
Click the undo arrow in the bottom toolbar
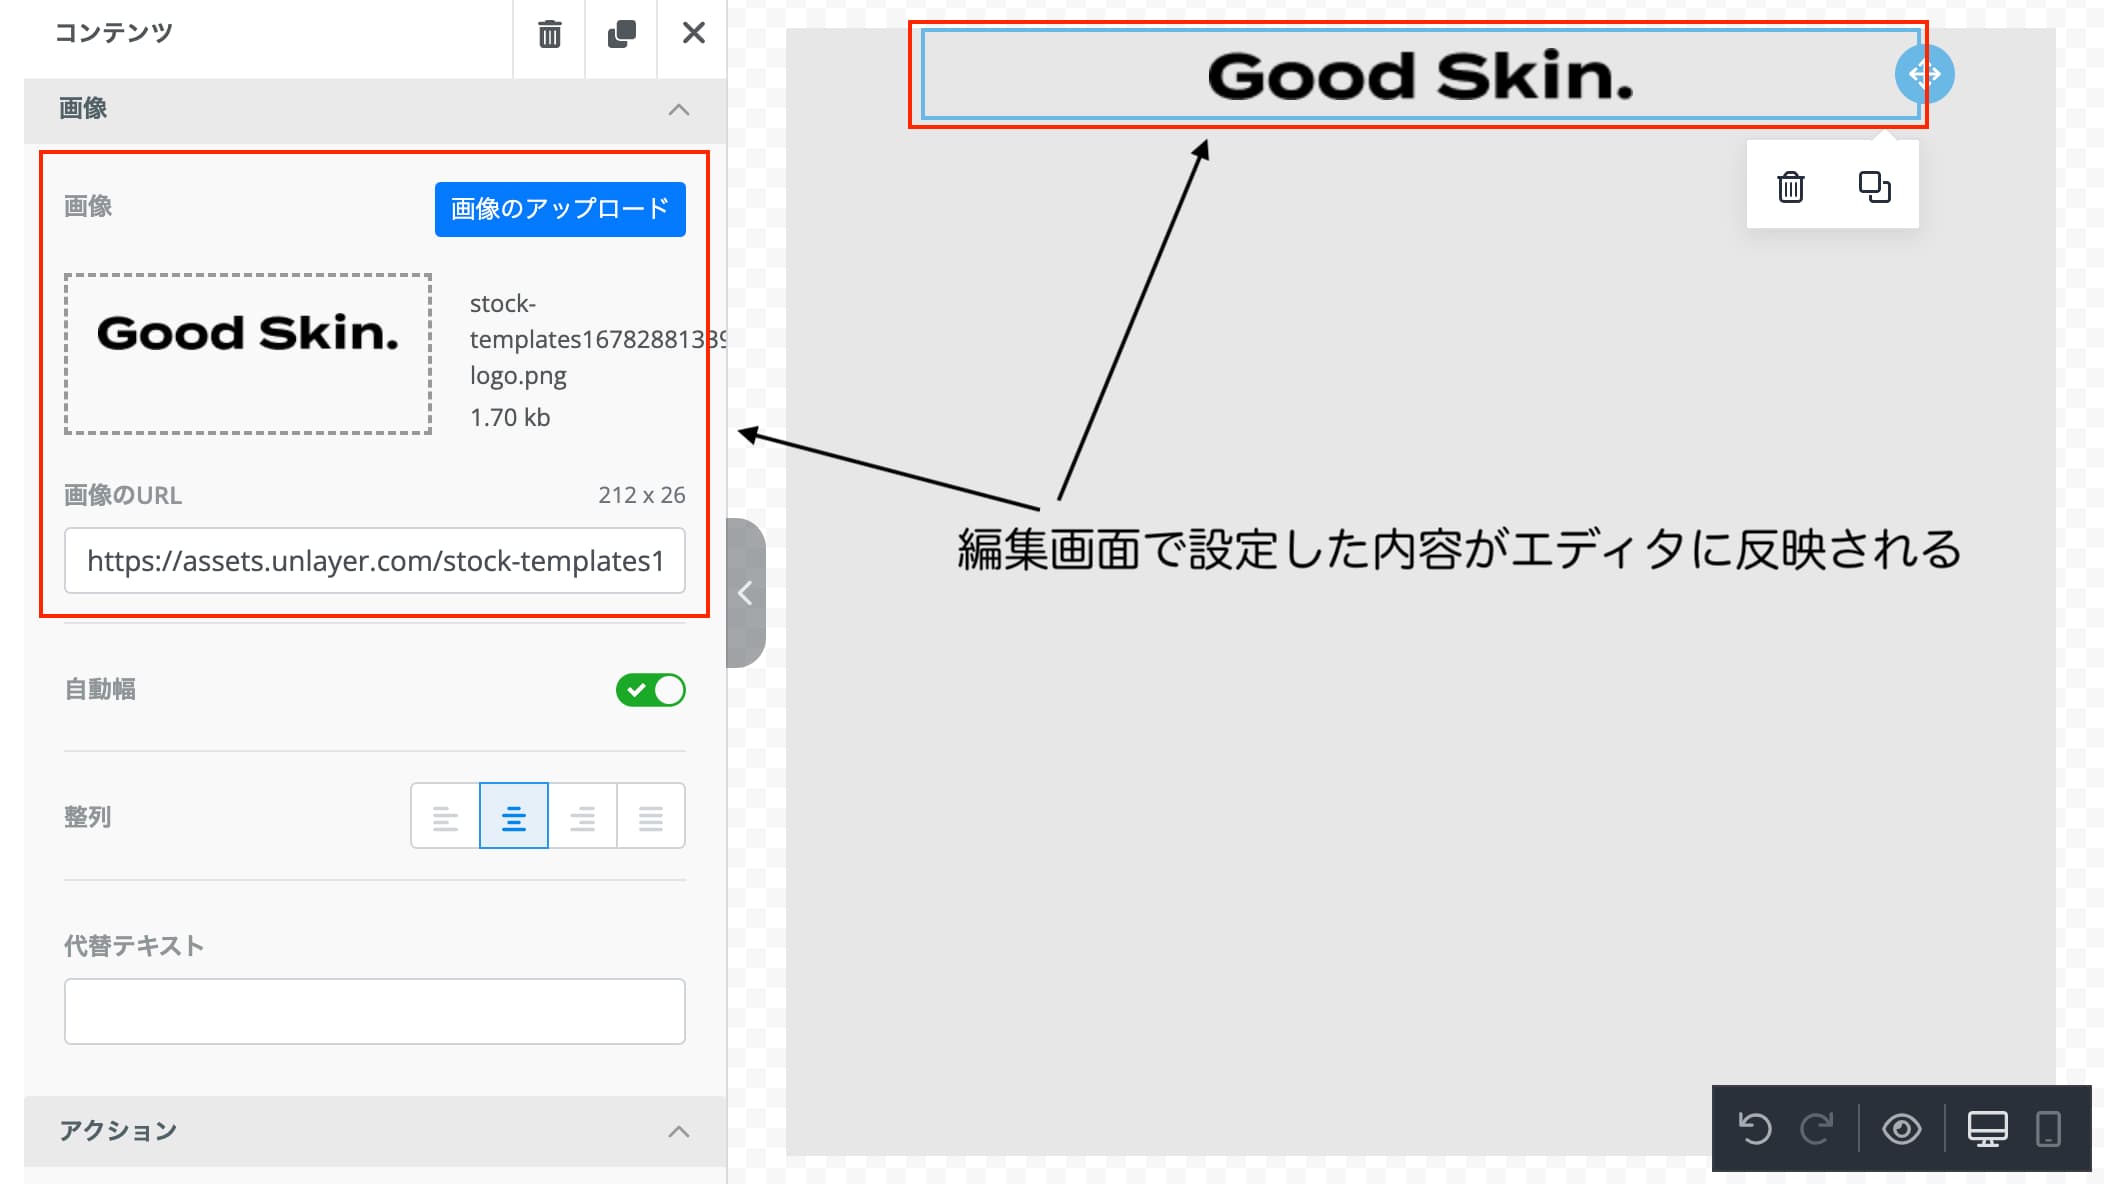pyautogui.click(x=1755, y=1129)
